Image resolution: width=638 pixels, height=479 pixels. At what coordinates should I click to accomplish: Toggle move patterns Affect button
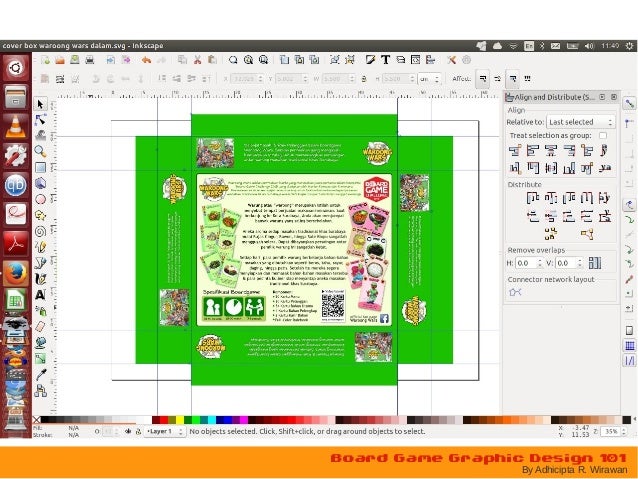[x=528, y=79]
